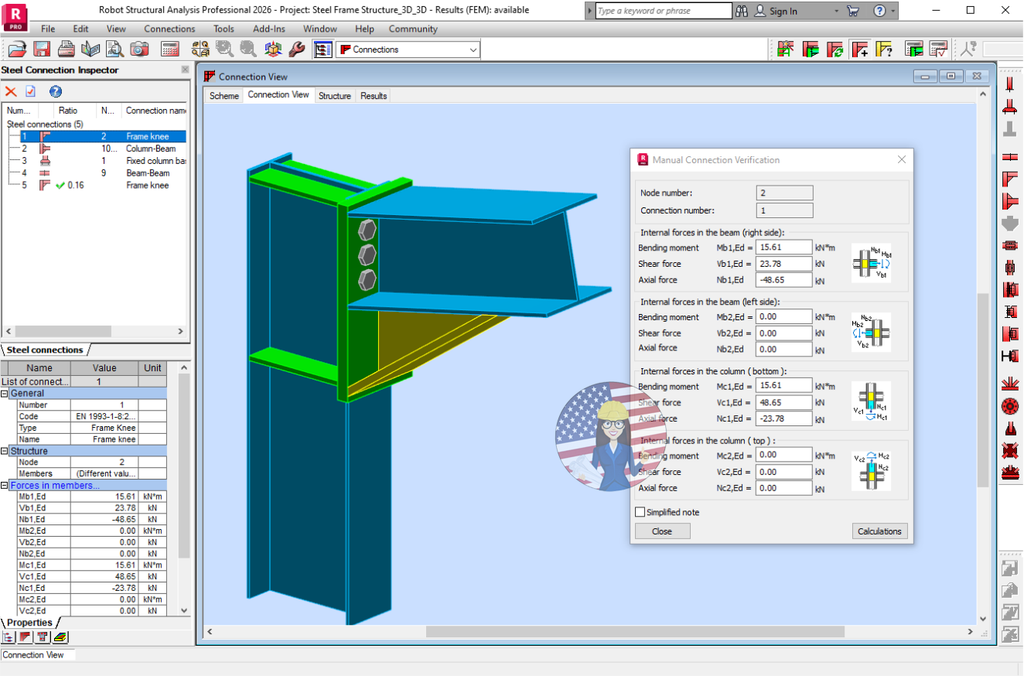Create a new connection with the star icon
Viewport: 1024px width, 676px height.
click(x=786, y=48)
